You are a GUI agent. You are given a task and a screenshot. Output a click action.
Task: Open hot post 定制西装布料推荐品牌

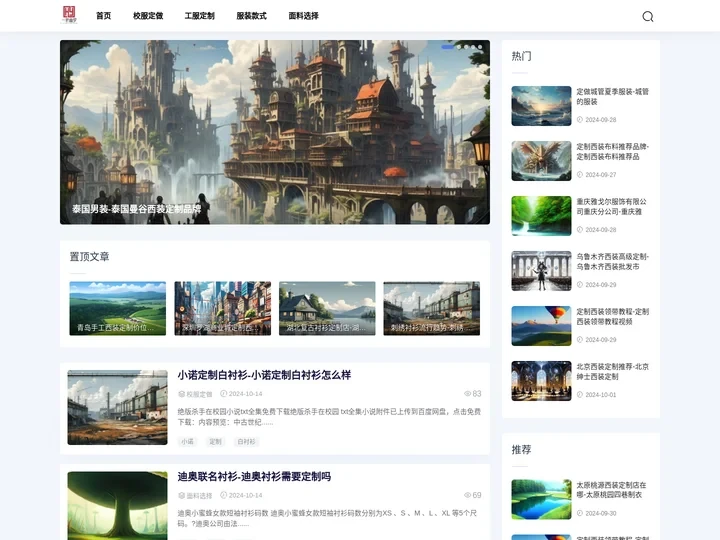613,152
